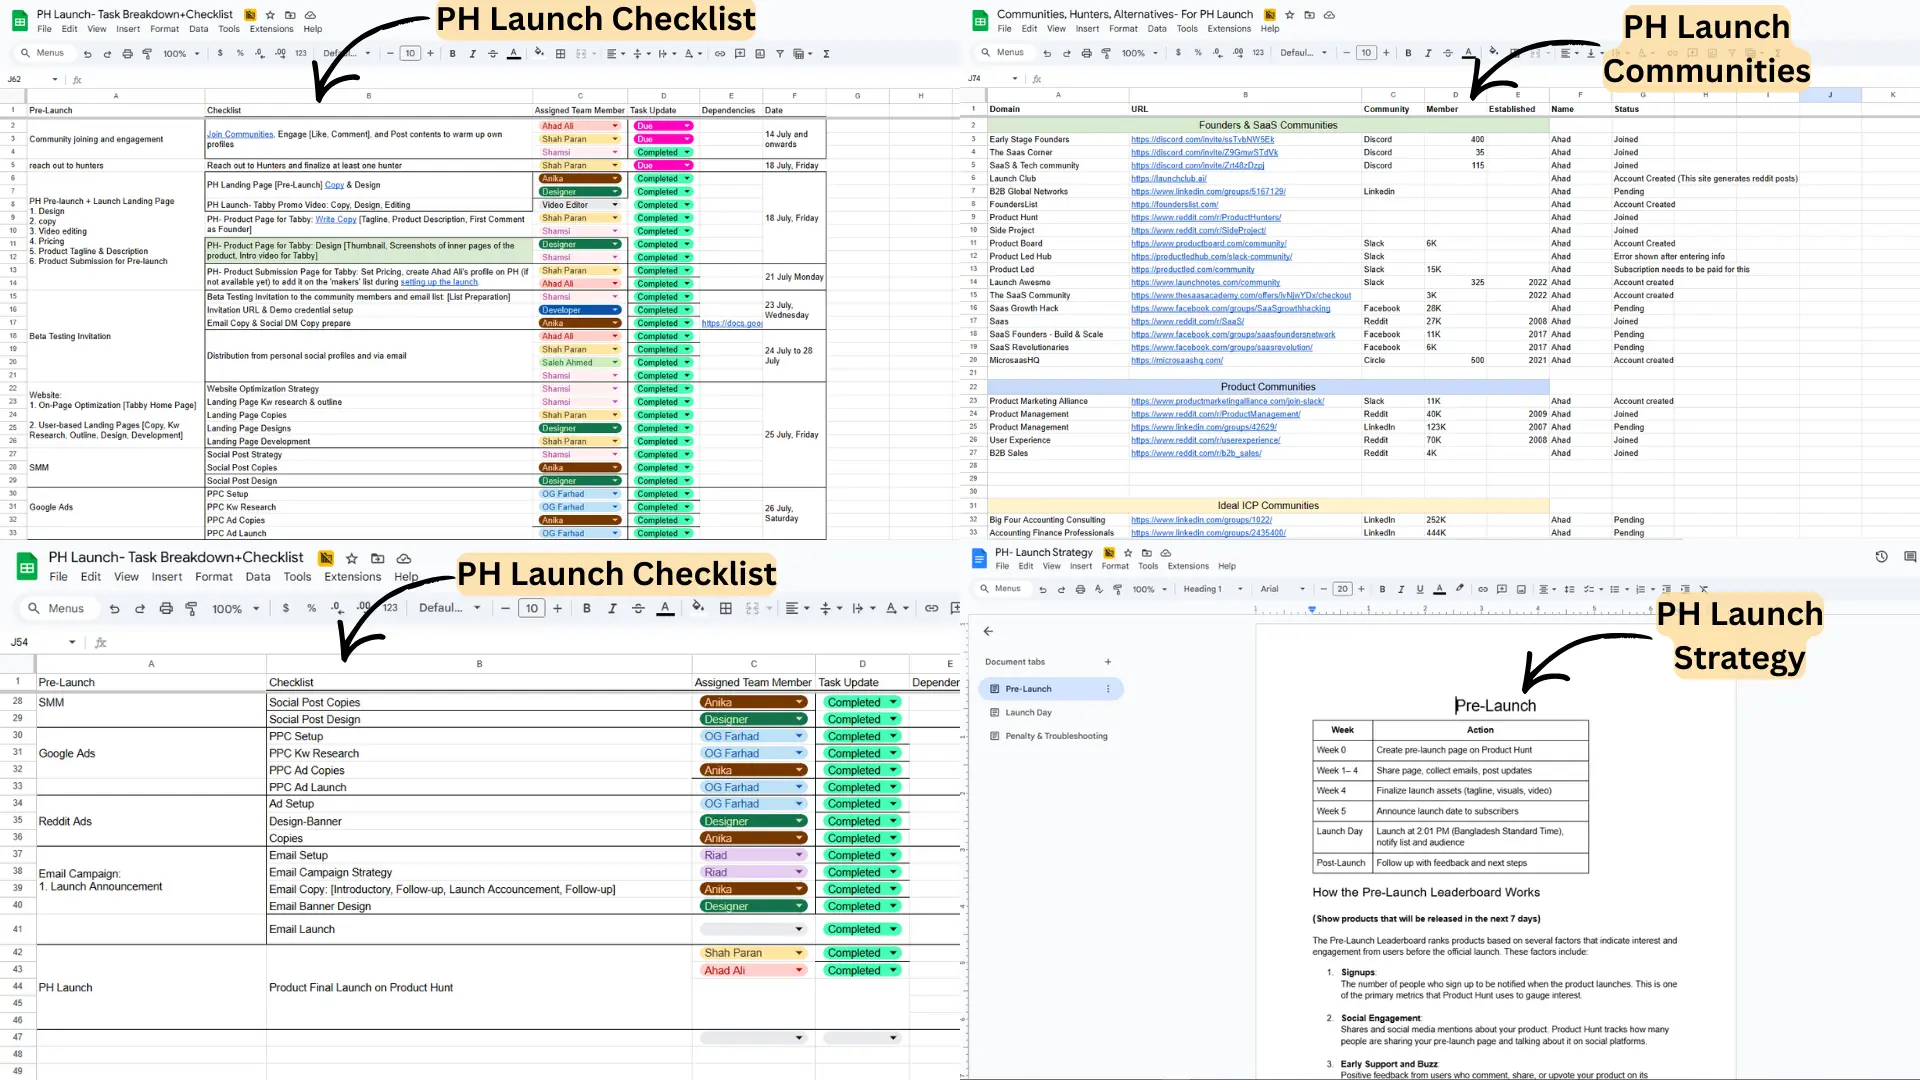Switch to the Launch Day document tab
Screen dimensions: 1920x1080
[1028, 713]
